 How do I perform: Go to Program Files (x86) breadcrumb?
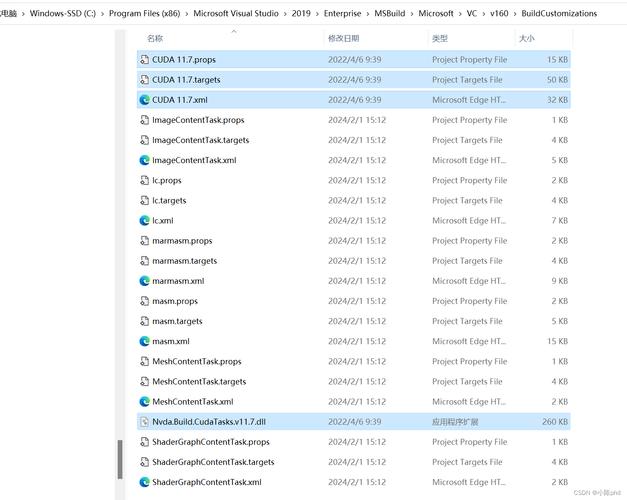[144, 14]
